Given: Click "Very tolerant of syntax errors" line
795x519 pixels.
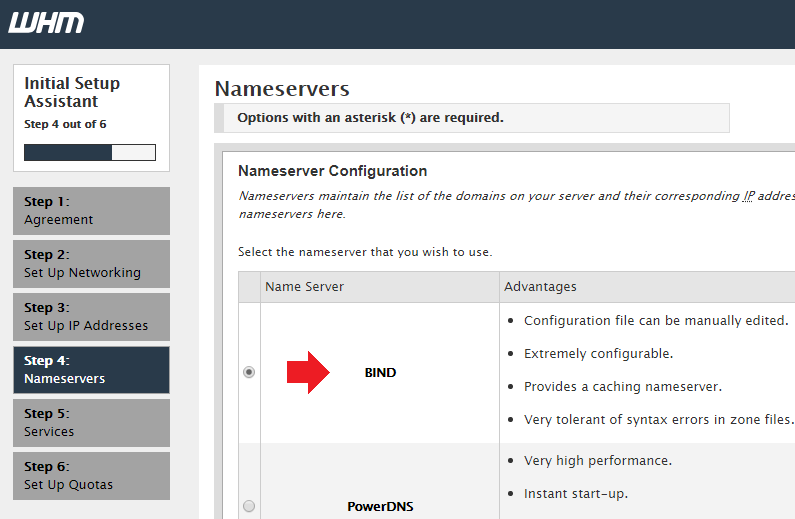Looking at the screenshot, I should click(659, 420).
